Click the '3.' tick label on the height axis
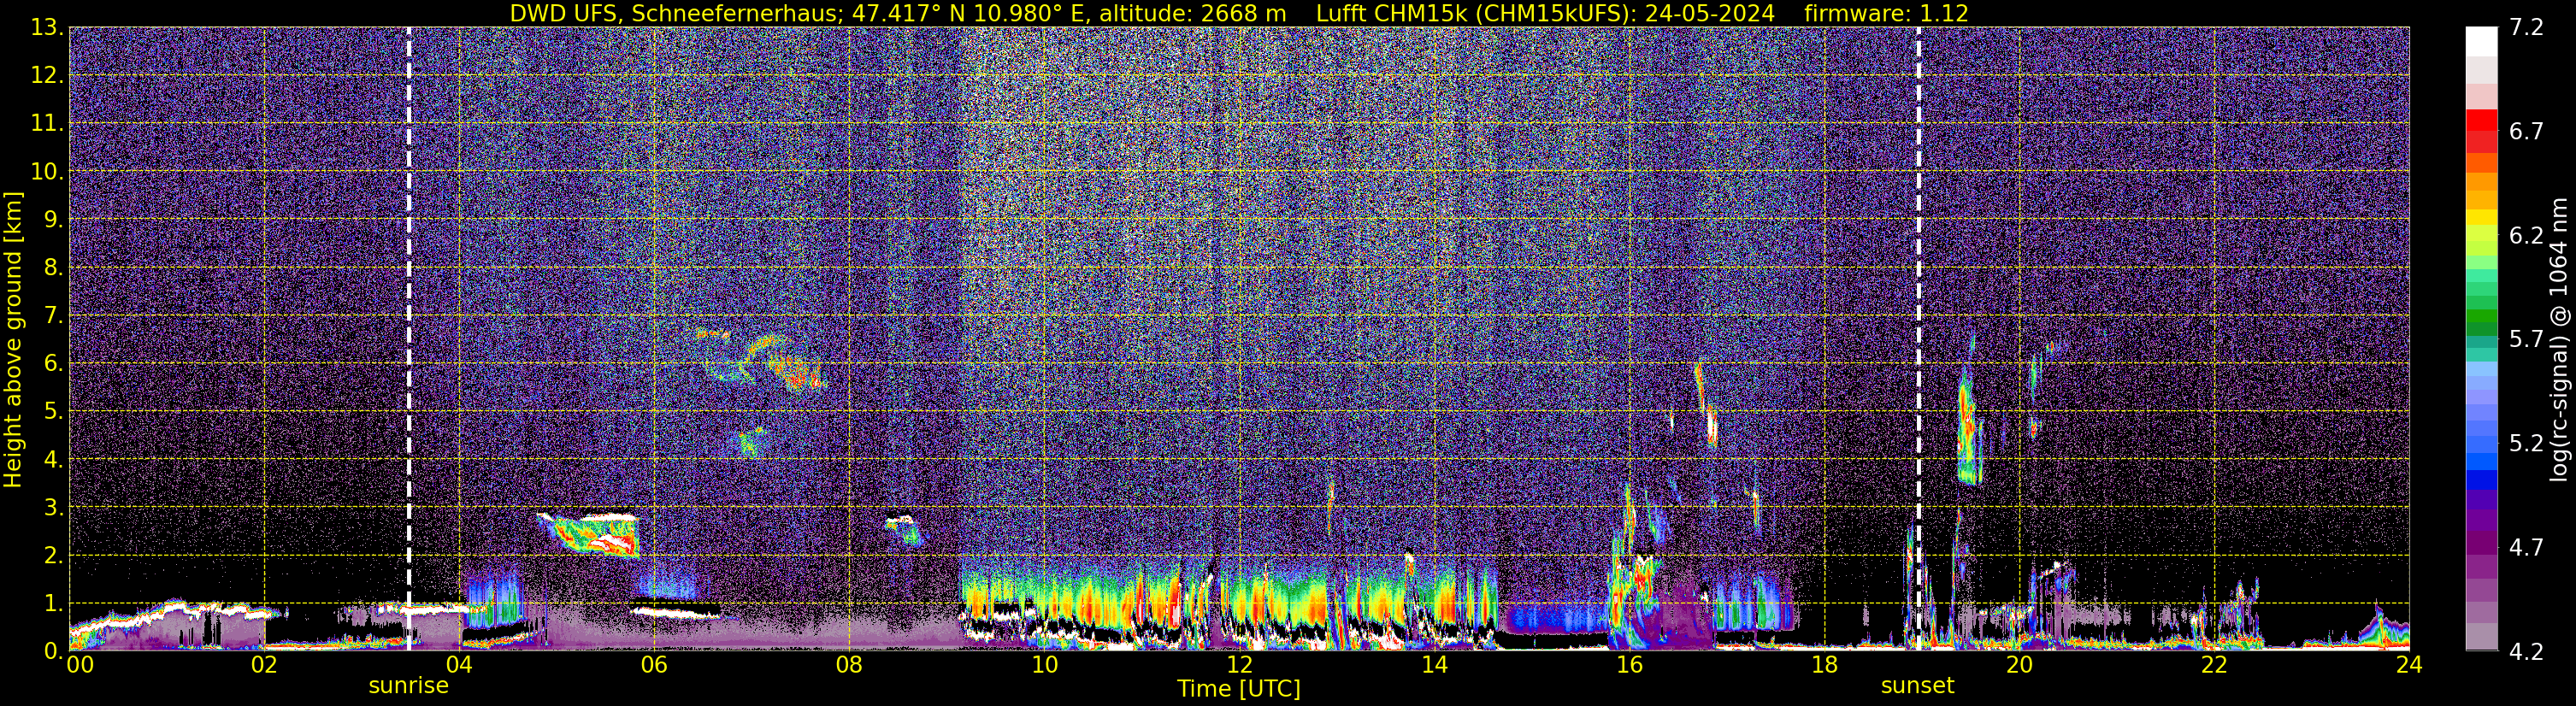 click(52, 507)
